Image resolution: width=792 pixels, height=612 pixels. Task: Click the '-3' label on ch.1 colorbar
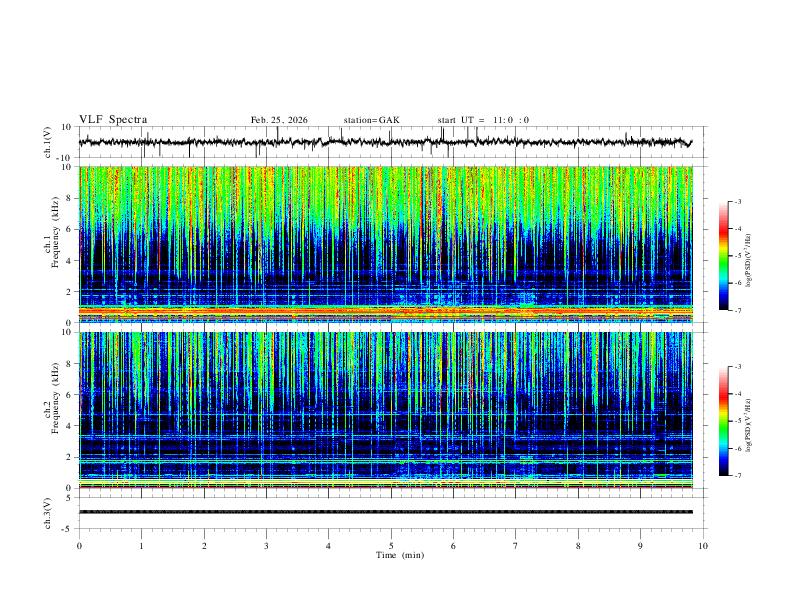point(737,201)
